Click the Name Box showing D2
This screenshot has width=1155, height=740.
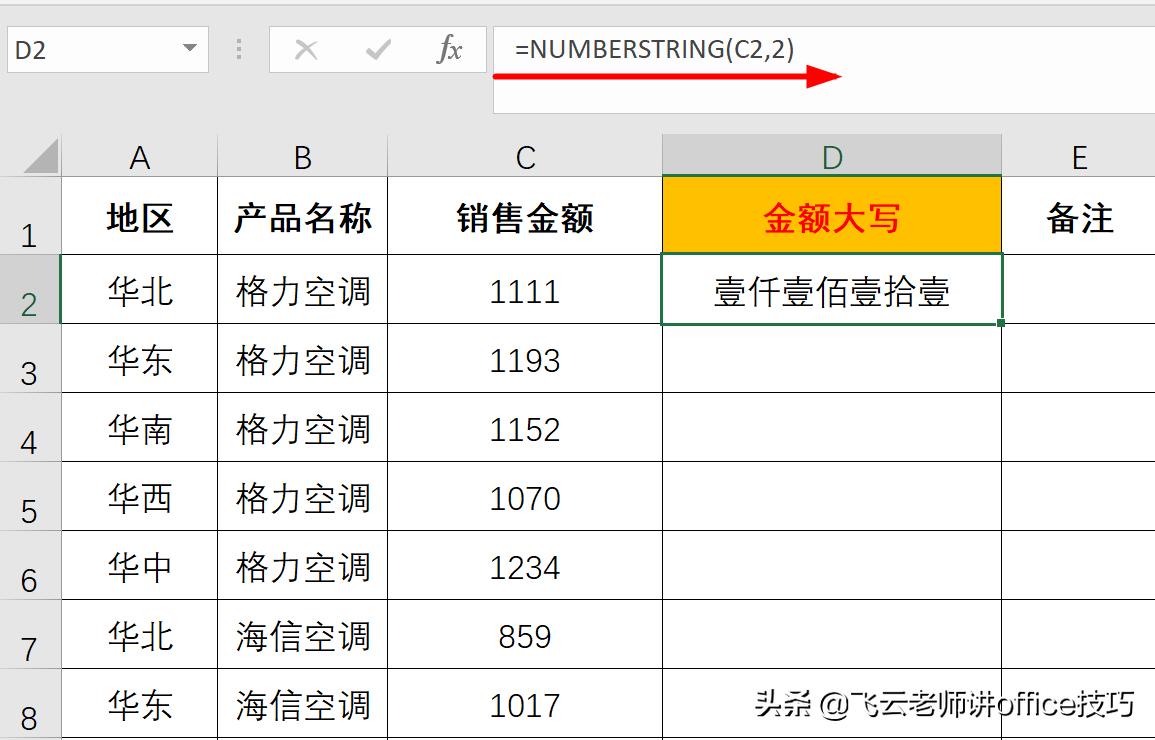[90, 49]
